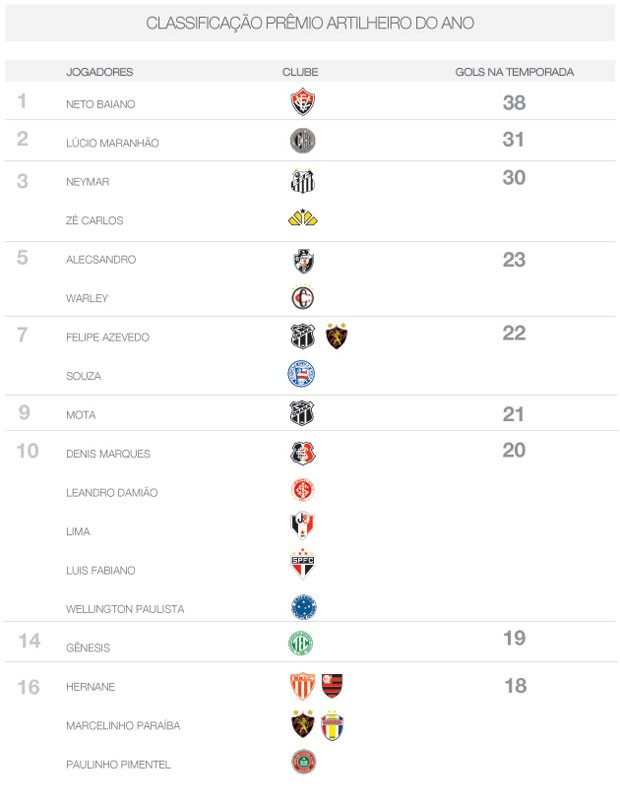Select the Santos crest next to Neymar
The width and height of the screenshot is (620, 800).
click(x=303, y=181)
